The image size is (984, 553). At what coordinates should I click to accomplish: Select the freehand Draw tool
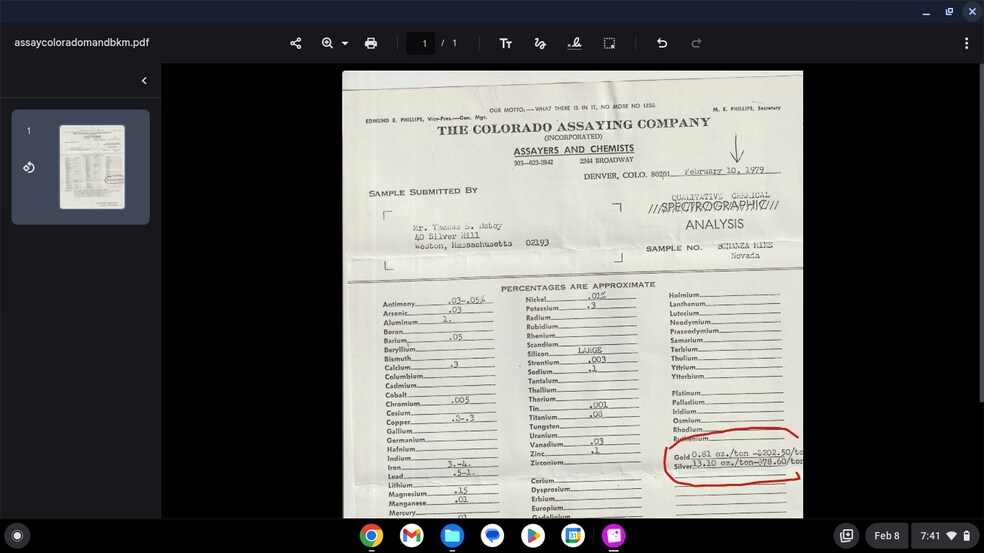540,43
